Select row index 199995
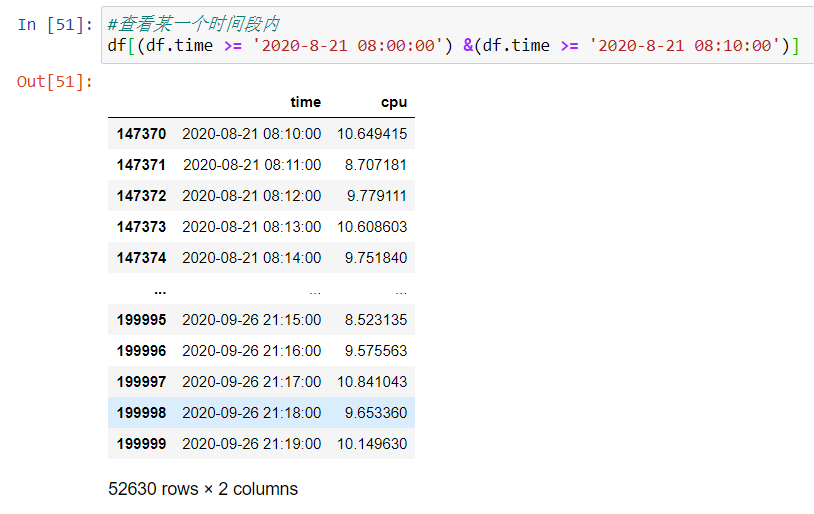The height and width of the screenshot is (514, 814). pos(141,320)
